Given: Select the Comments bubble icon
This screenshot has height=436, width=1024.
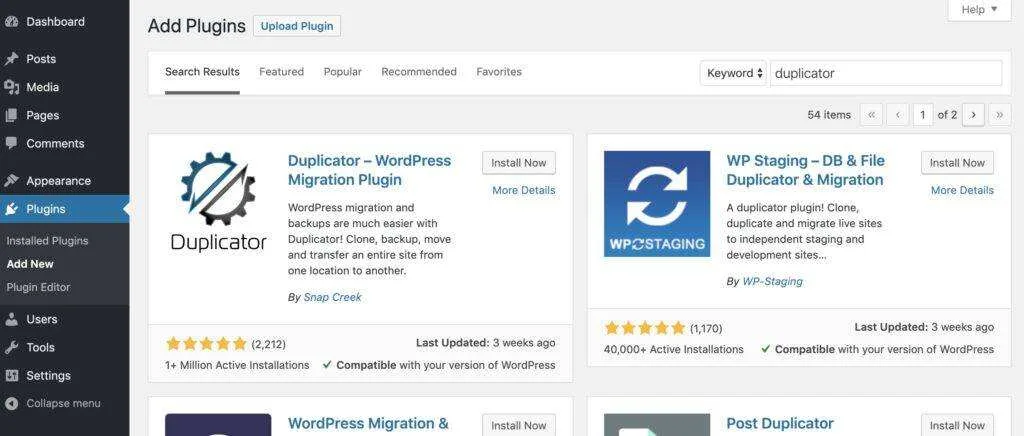Looking at the screenshot, I should [11, 143].
